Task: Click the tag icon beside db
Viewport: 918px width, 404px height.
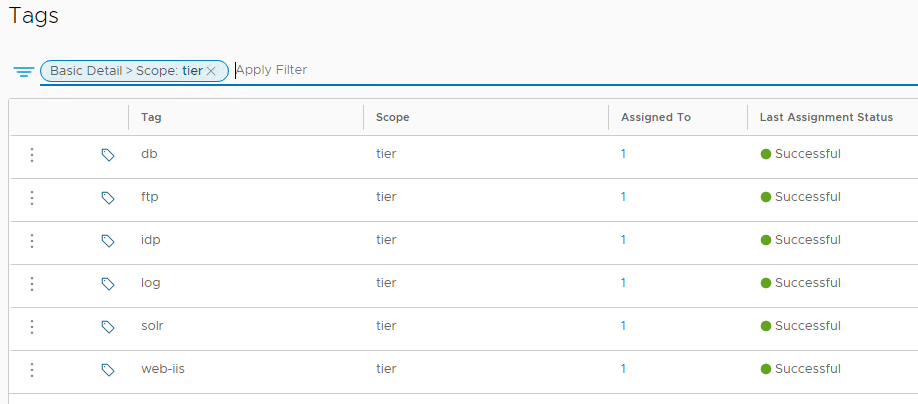Action: coord(108,155)
